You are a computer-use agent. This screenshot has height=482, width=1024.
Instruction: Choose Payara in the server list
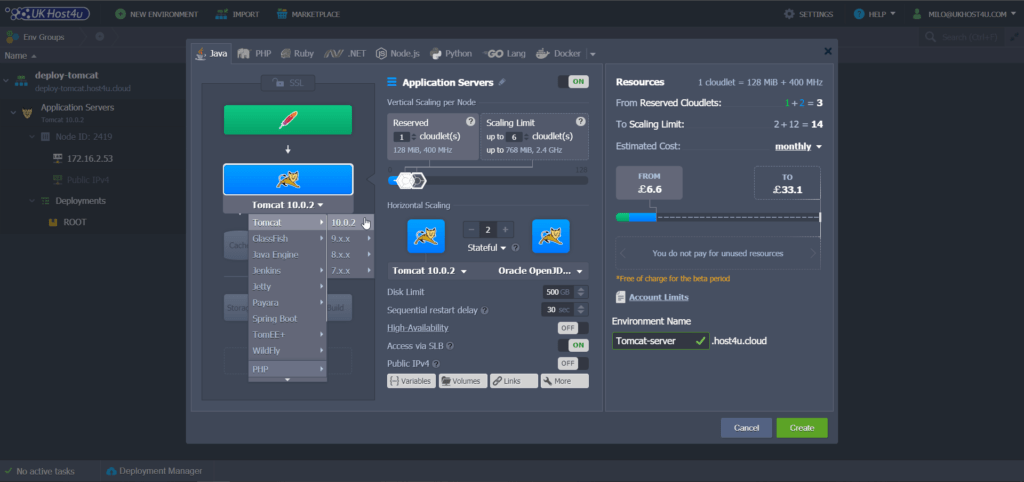(287, 302)
